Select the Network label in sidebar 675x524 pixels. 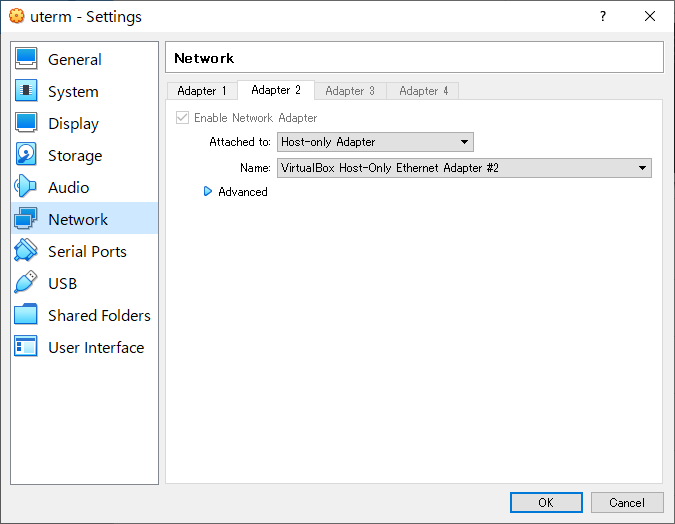click(x=78, y=220)
